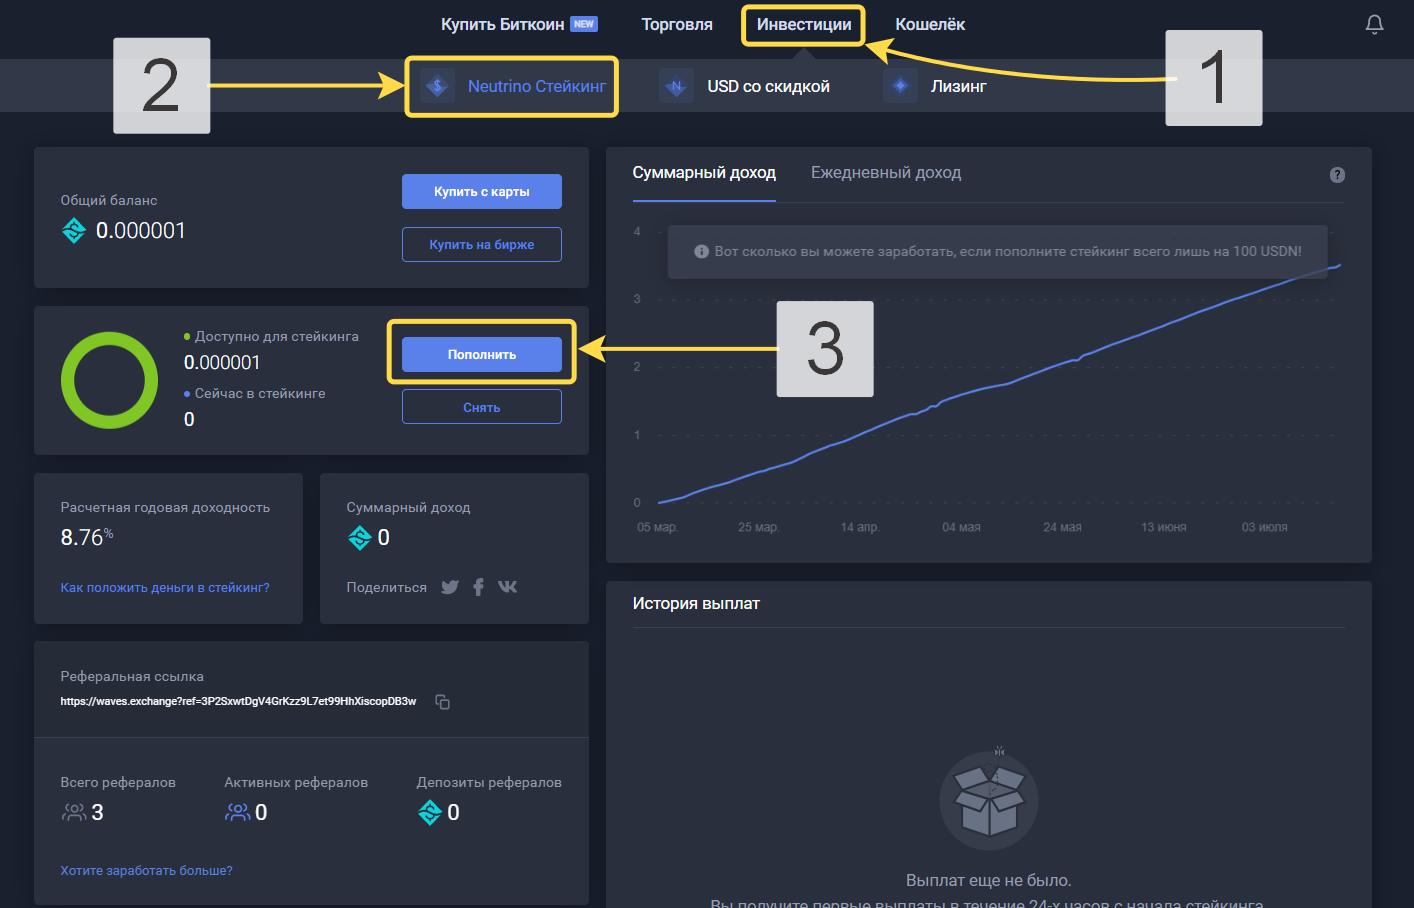Click the info icon in chart tooltip
This screenshot has height=908, width=1414.
pyautogui.click(x=701, y=251)
